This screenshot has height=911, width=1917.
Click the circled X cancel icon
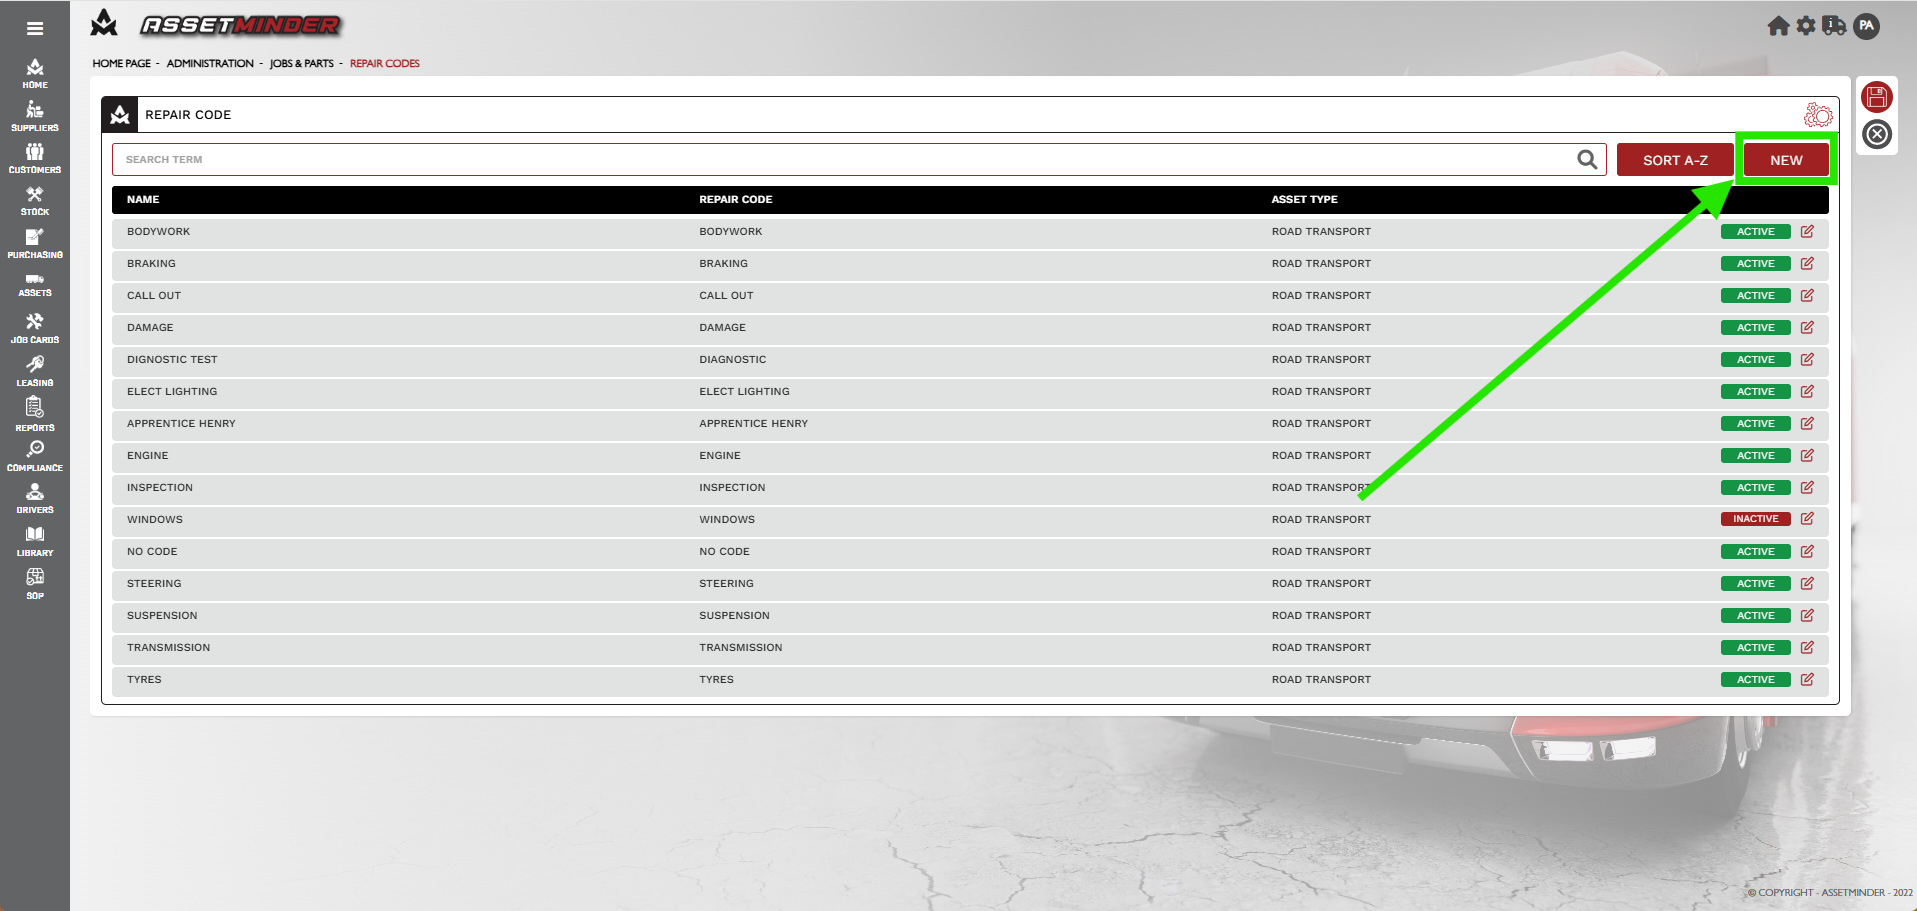(1877, 134)
